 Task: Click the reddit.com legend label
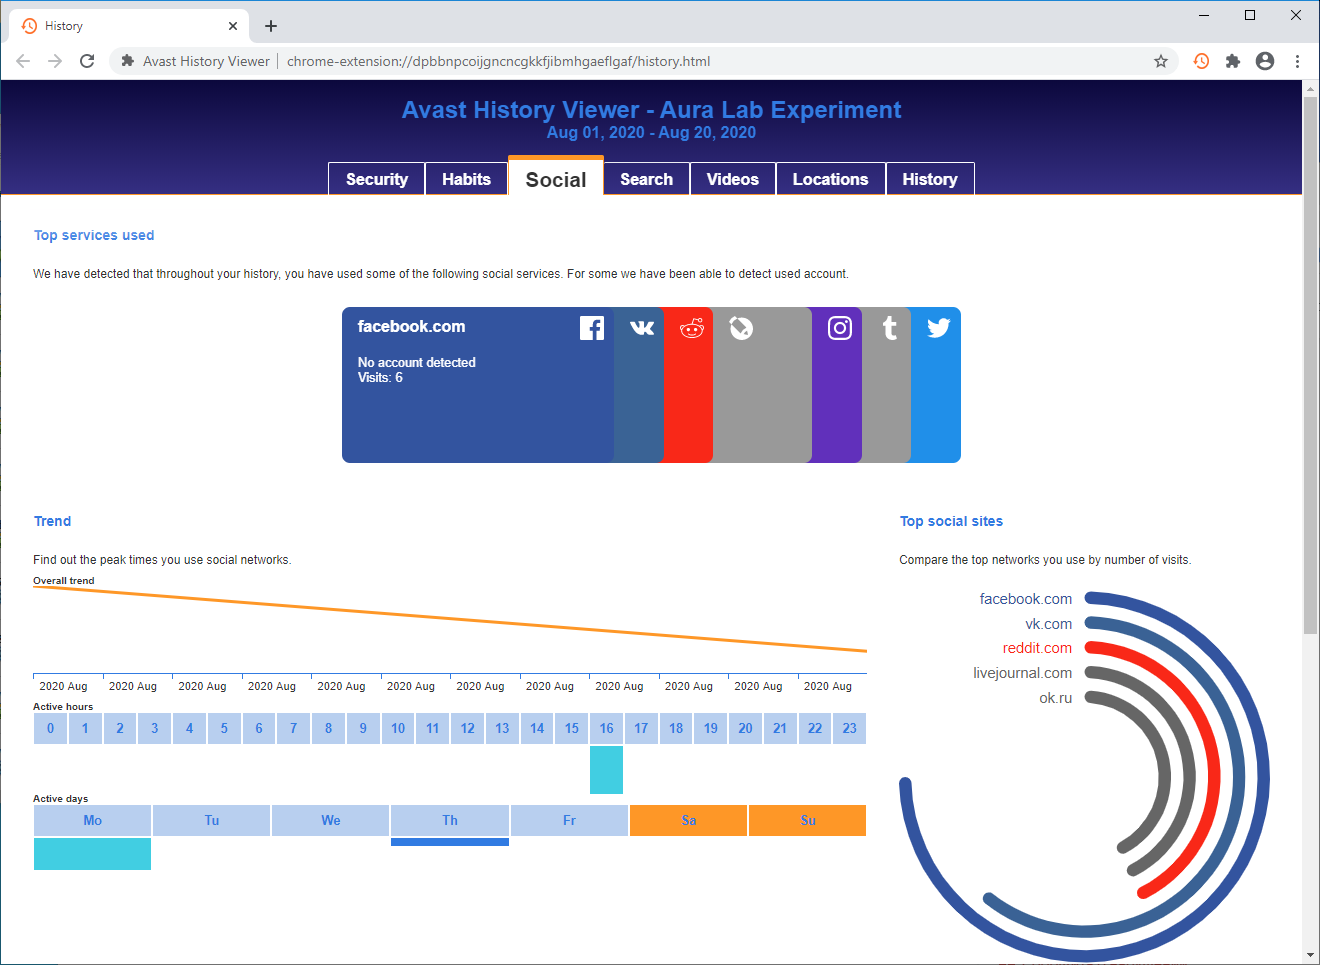tap(1037, 648)
